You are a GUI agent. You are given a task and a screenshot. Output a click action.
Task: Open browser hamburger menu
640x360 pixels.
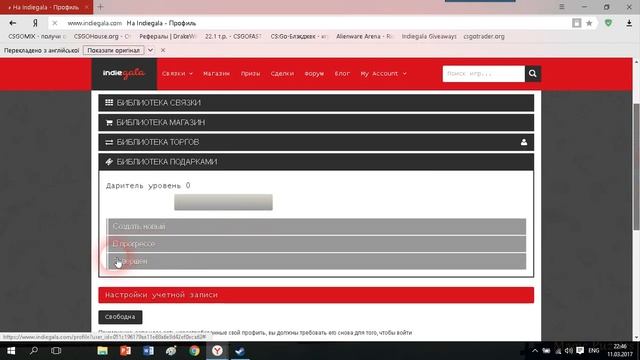pos(562,7)
